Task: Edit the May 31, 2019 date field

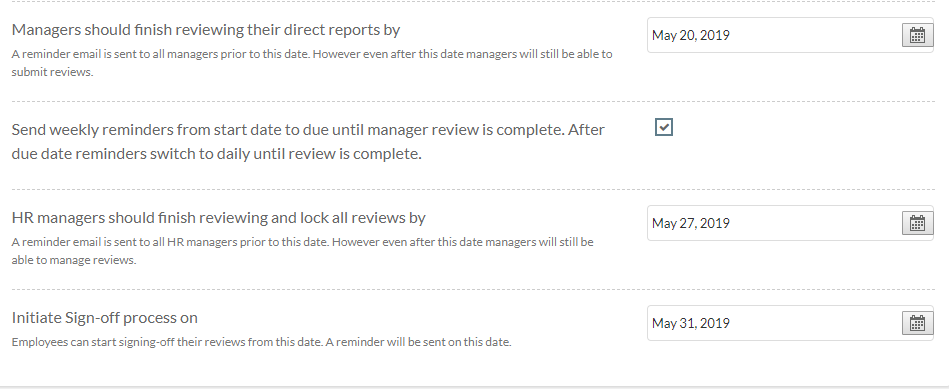Action: click(774, 323)
